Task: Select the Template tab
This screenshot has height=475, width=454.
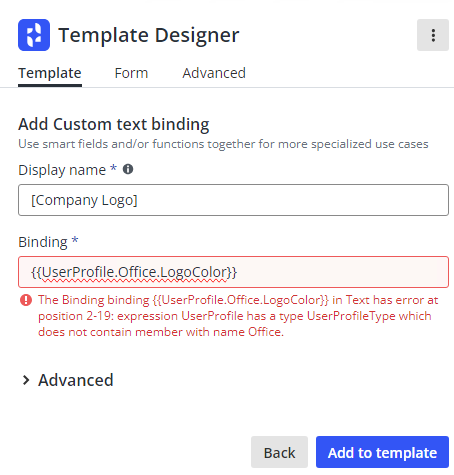Action: coord(50,73)
